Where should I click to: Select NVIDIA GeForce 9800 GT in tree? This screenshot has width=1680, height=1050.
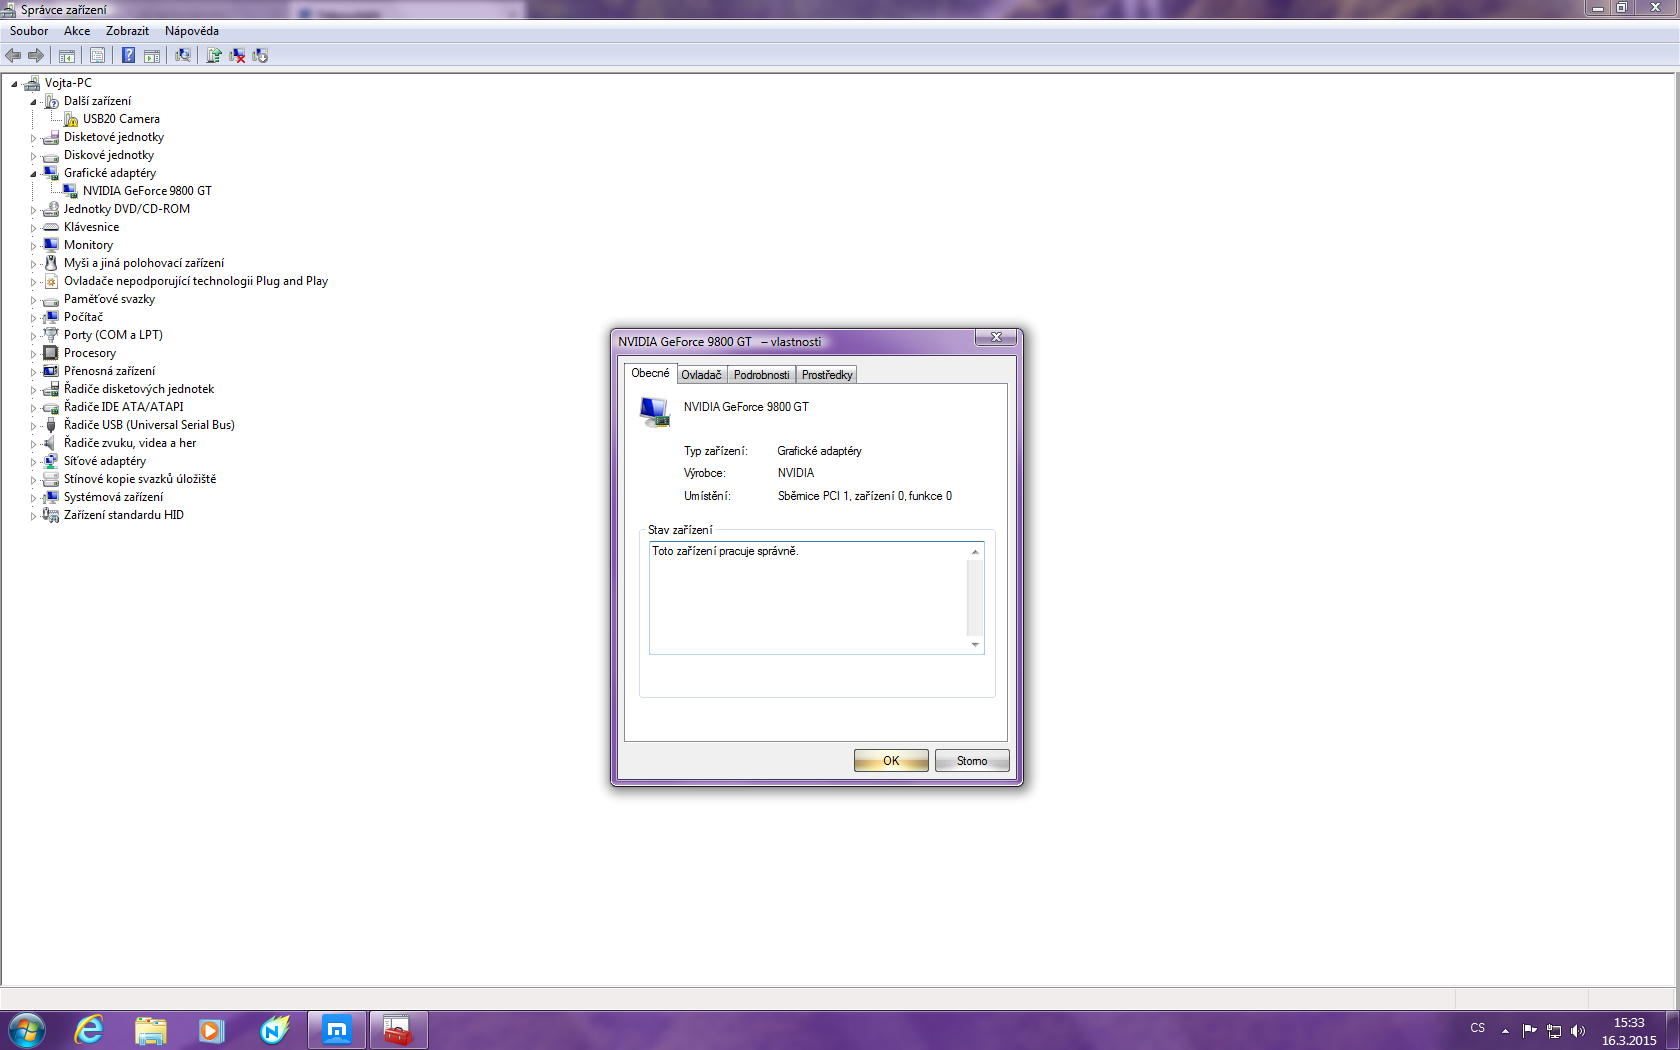(x=147, y=191)
